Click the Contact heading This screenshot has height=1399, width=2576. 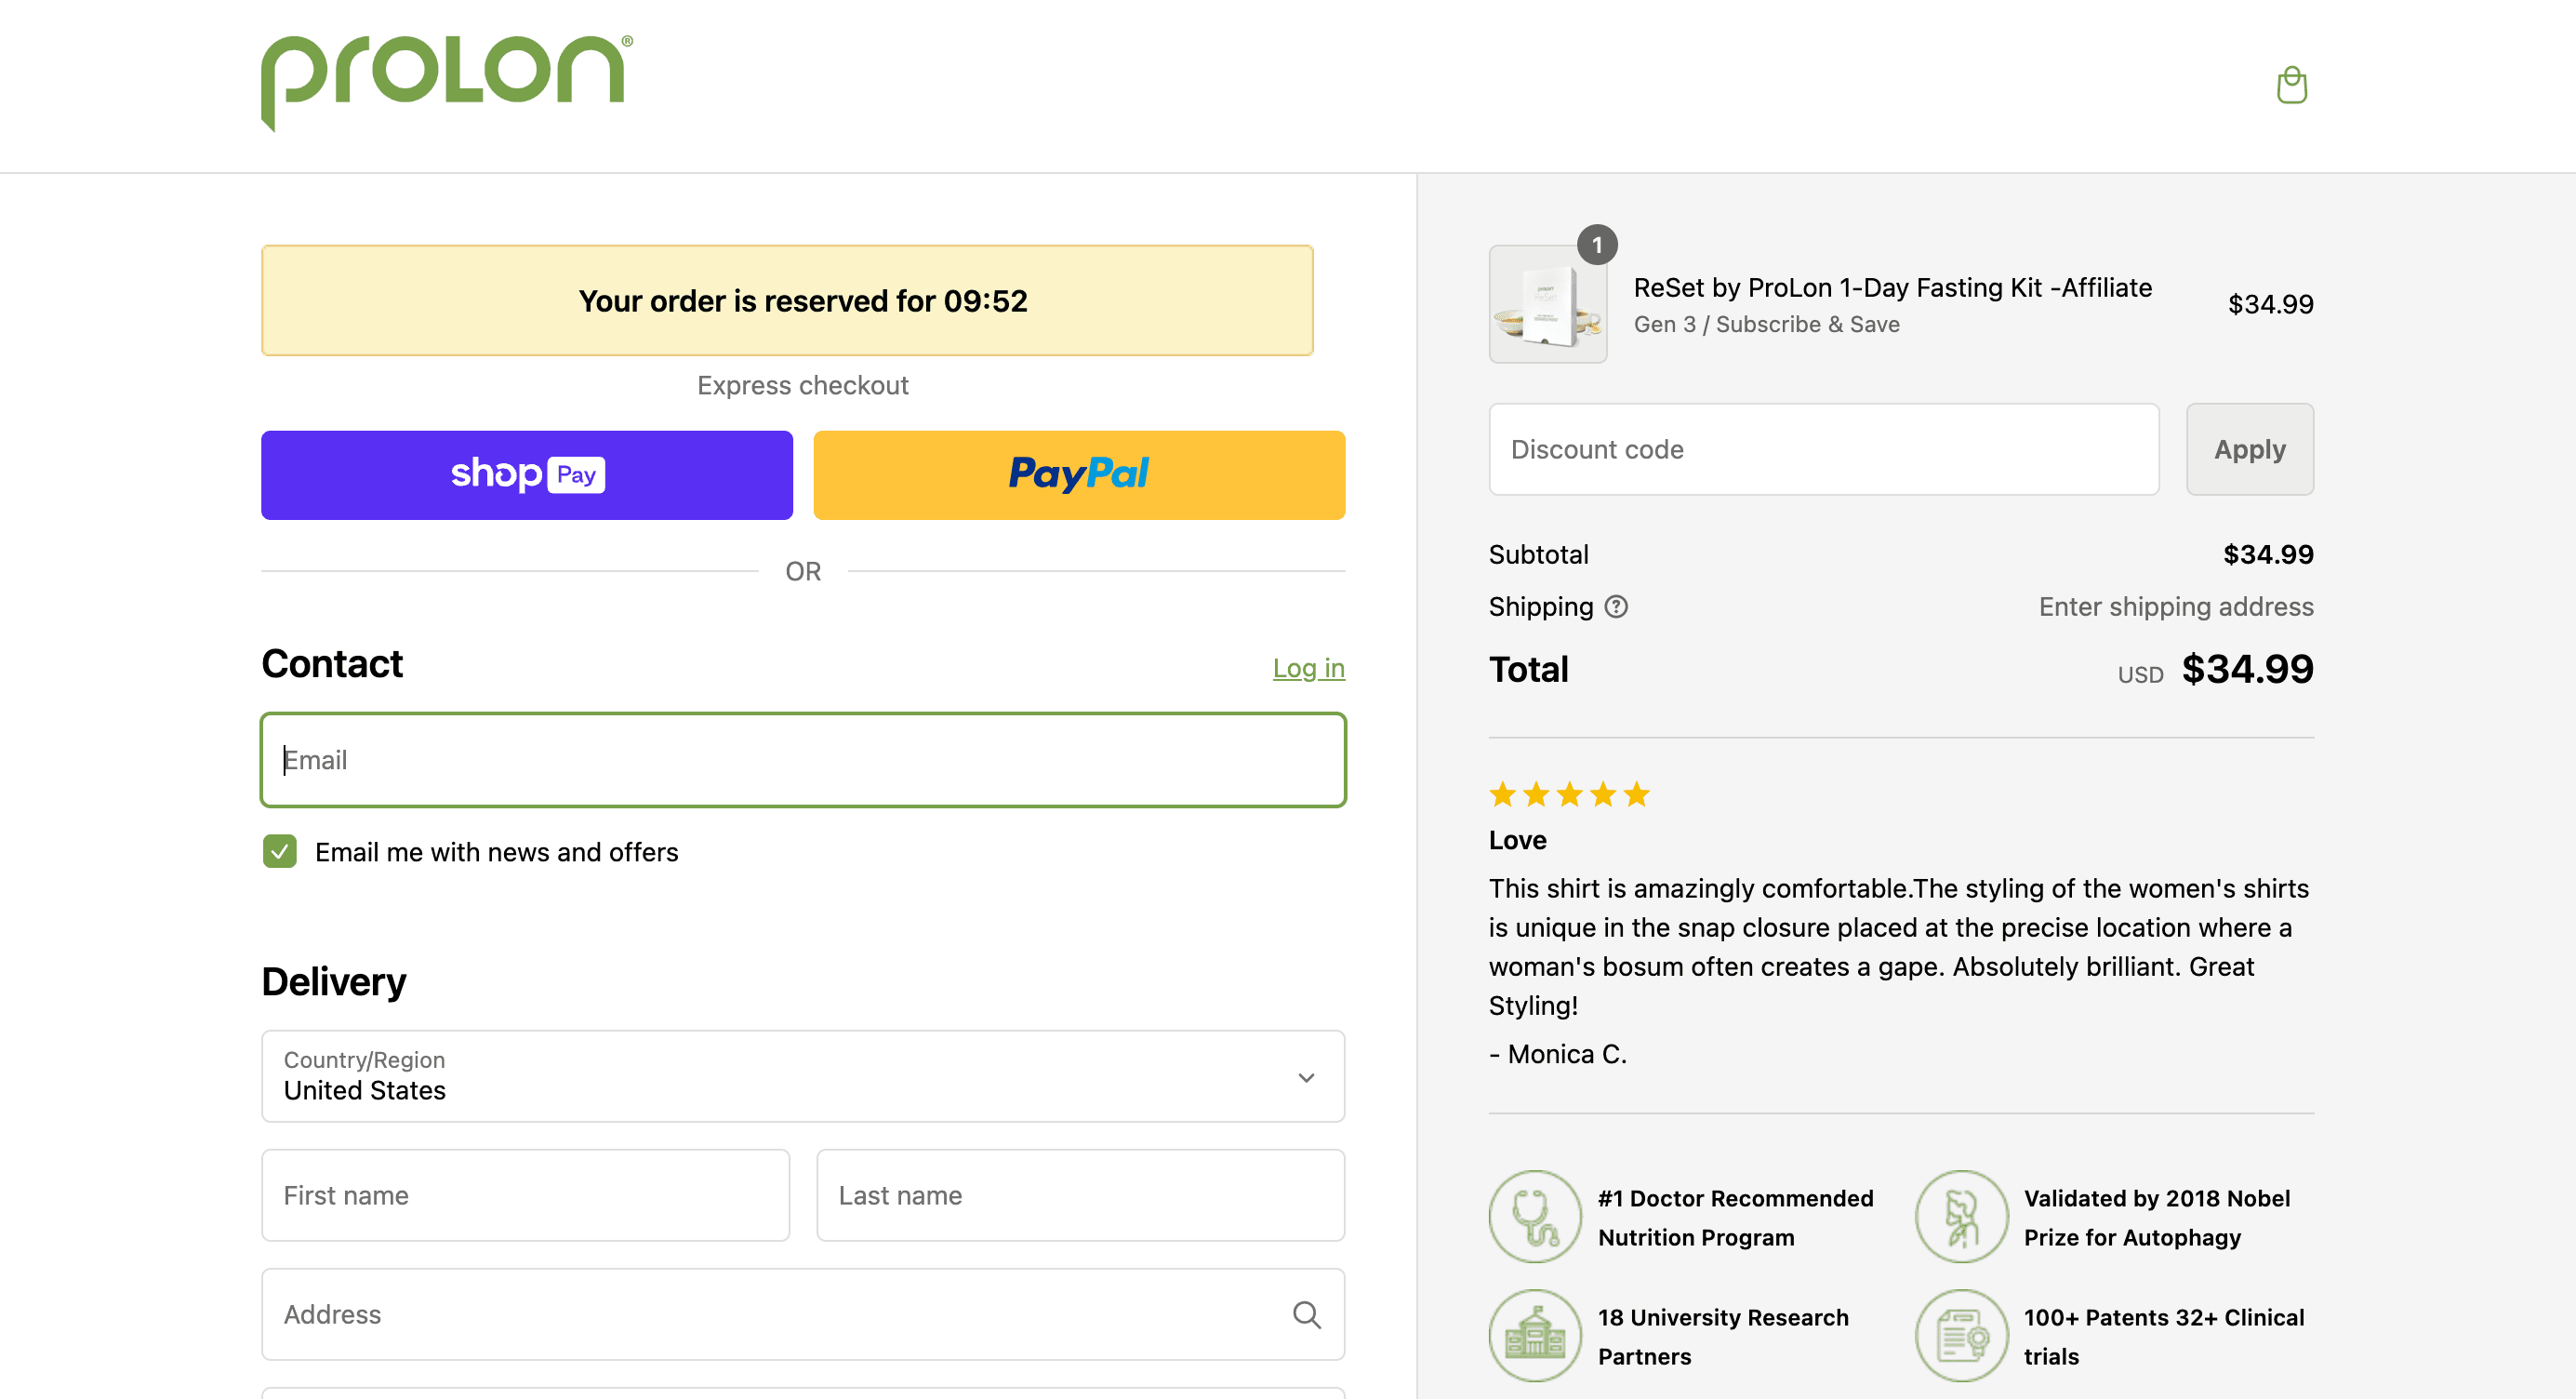(x=332, y=664)
